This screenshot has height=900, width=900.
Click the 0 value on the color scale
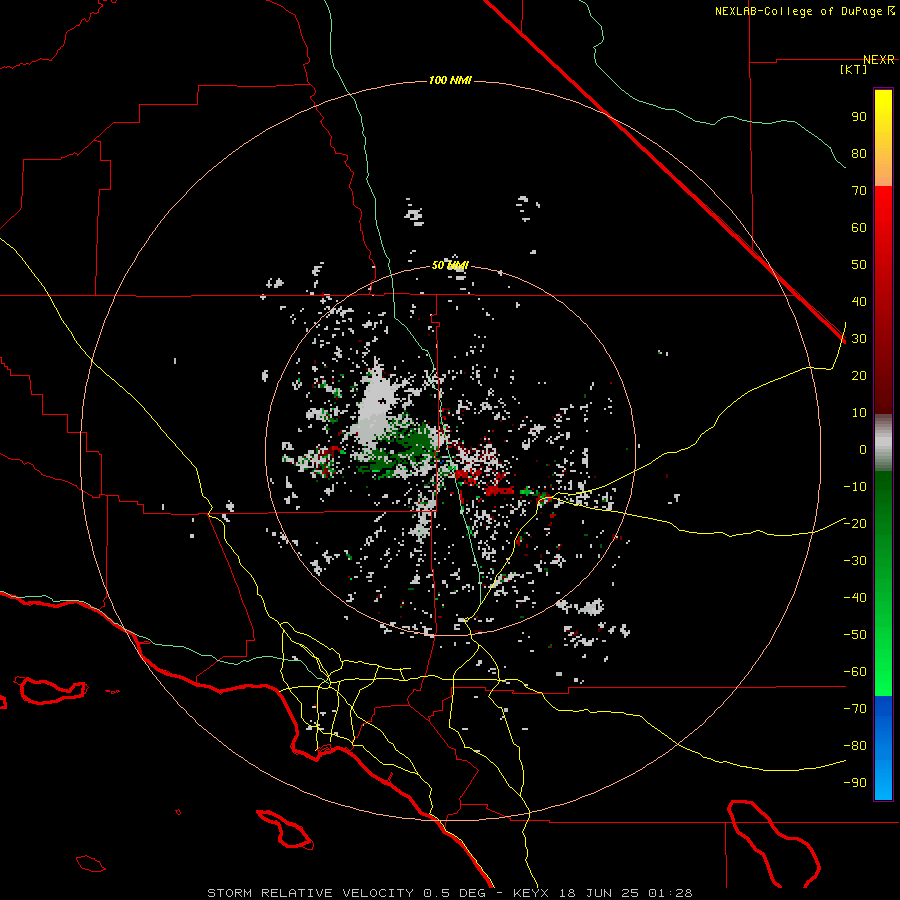[863, 450]
